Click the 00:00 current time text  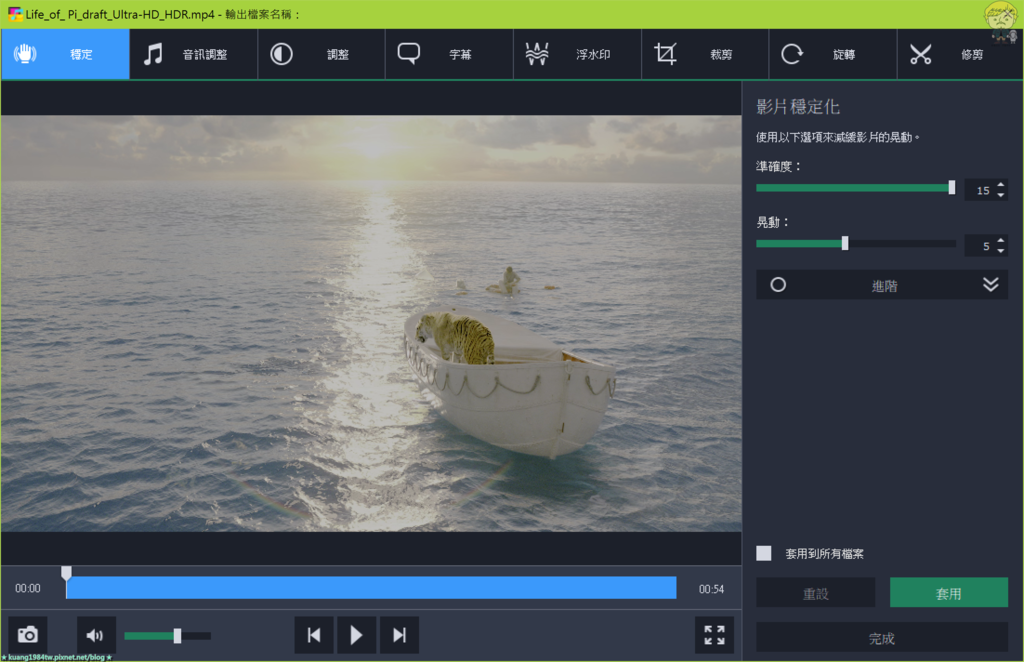click(x=27, y=588)
